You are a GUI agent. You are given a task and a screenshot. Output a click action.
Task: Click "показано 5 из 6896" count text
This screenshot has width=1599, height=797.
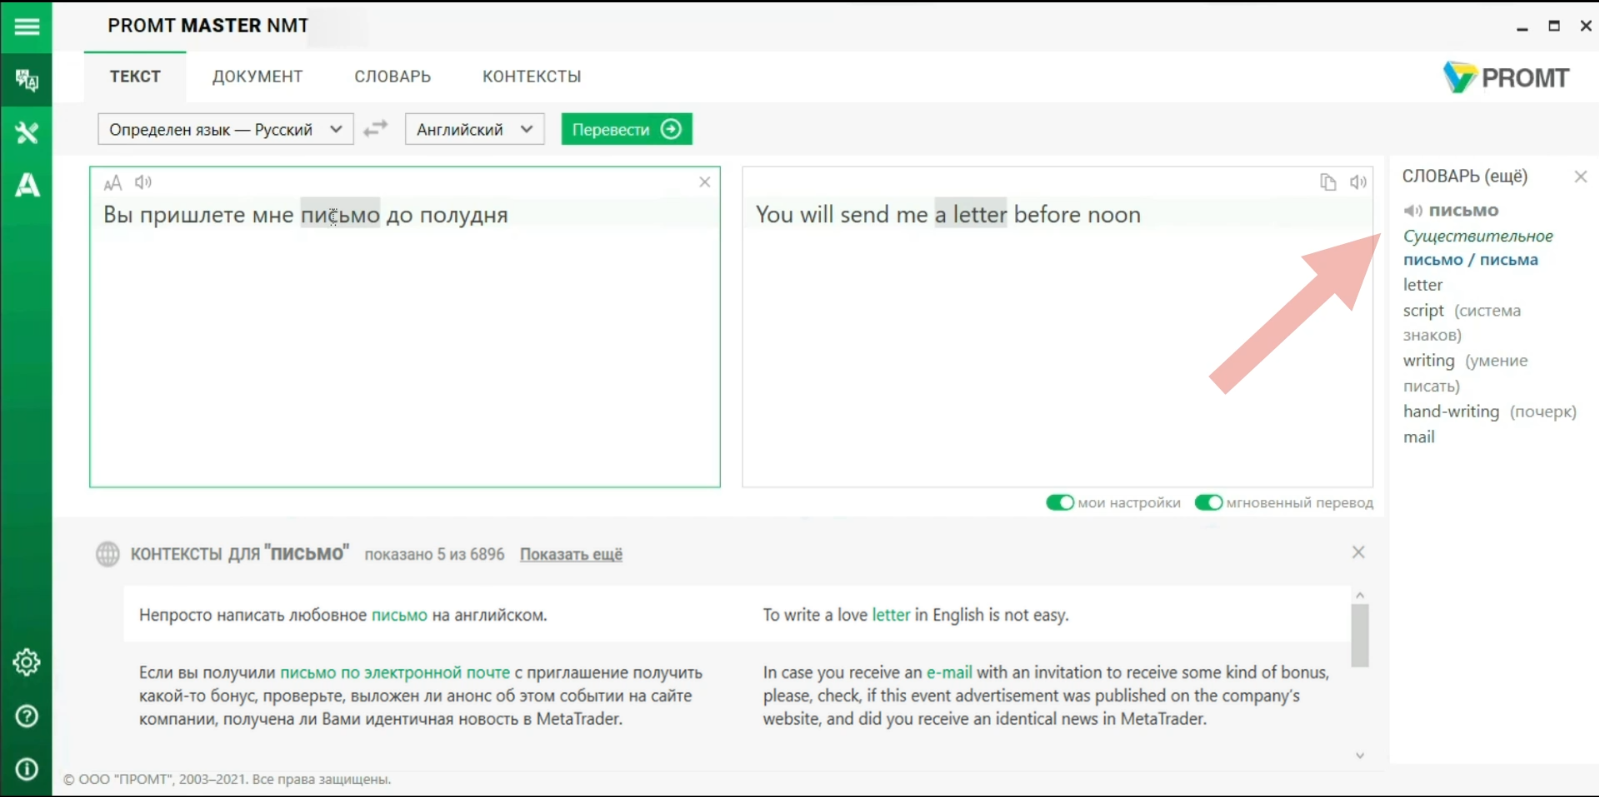click(434, 554)
